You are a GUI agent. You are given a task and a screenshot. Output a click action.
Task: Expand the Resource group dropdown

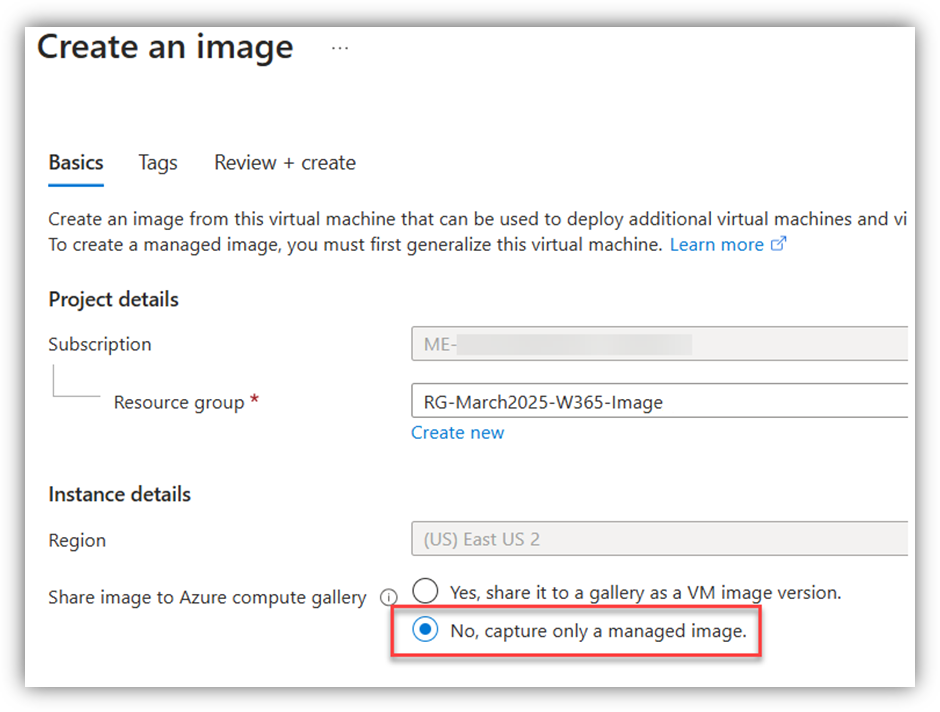[x=658, y=402]
